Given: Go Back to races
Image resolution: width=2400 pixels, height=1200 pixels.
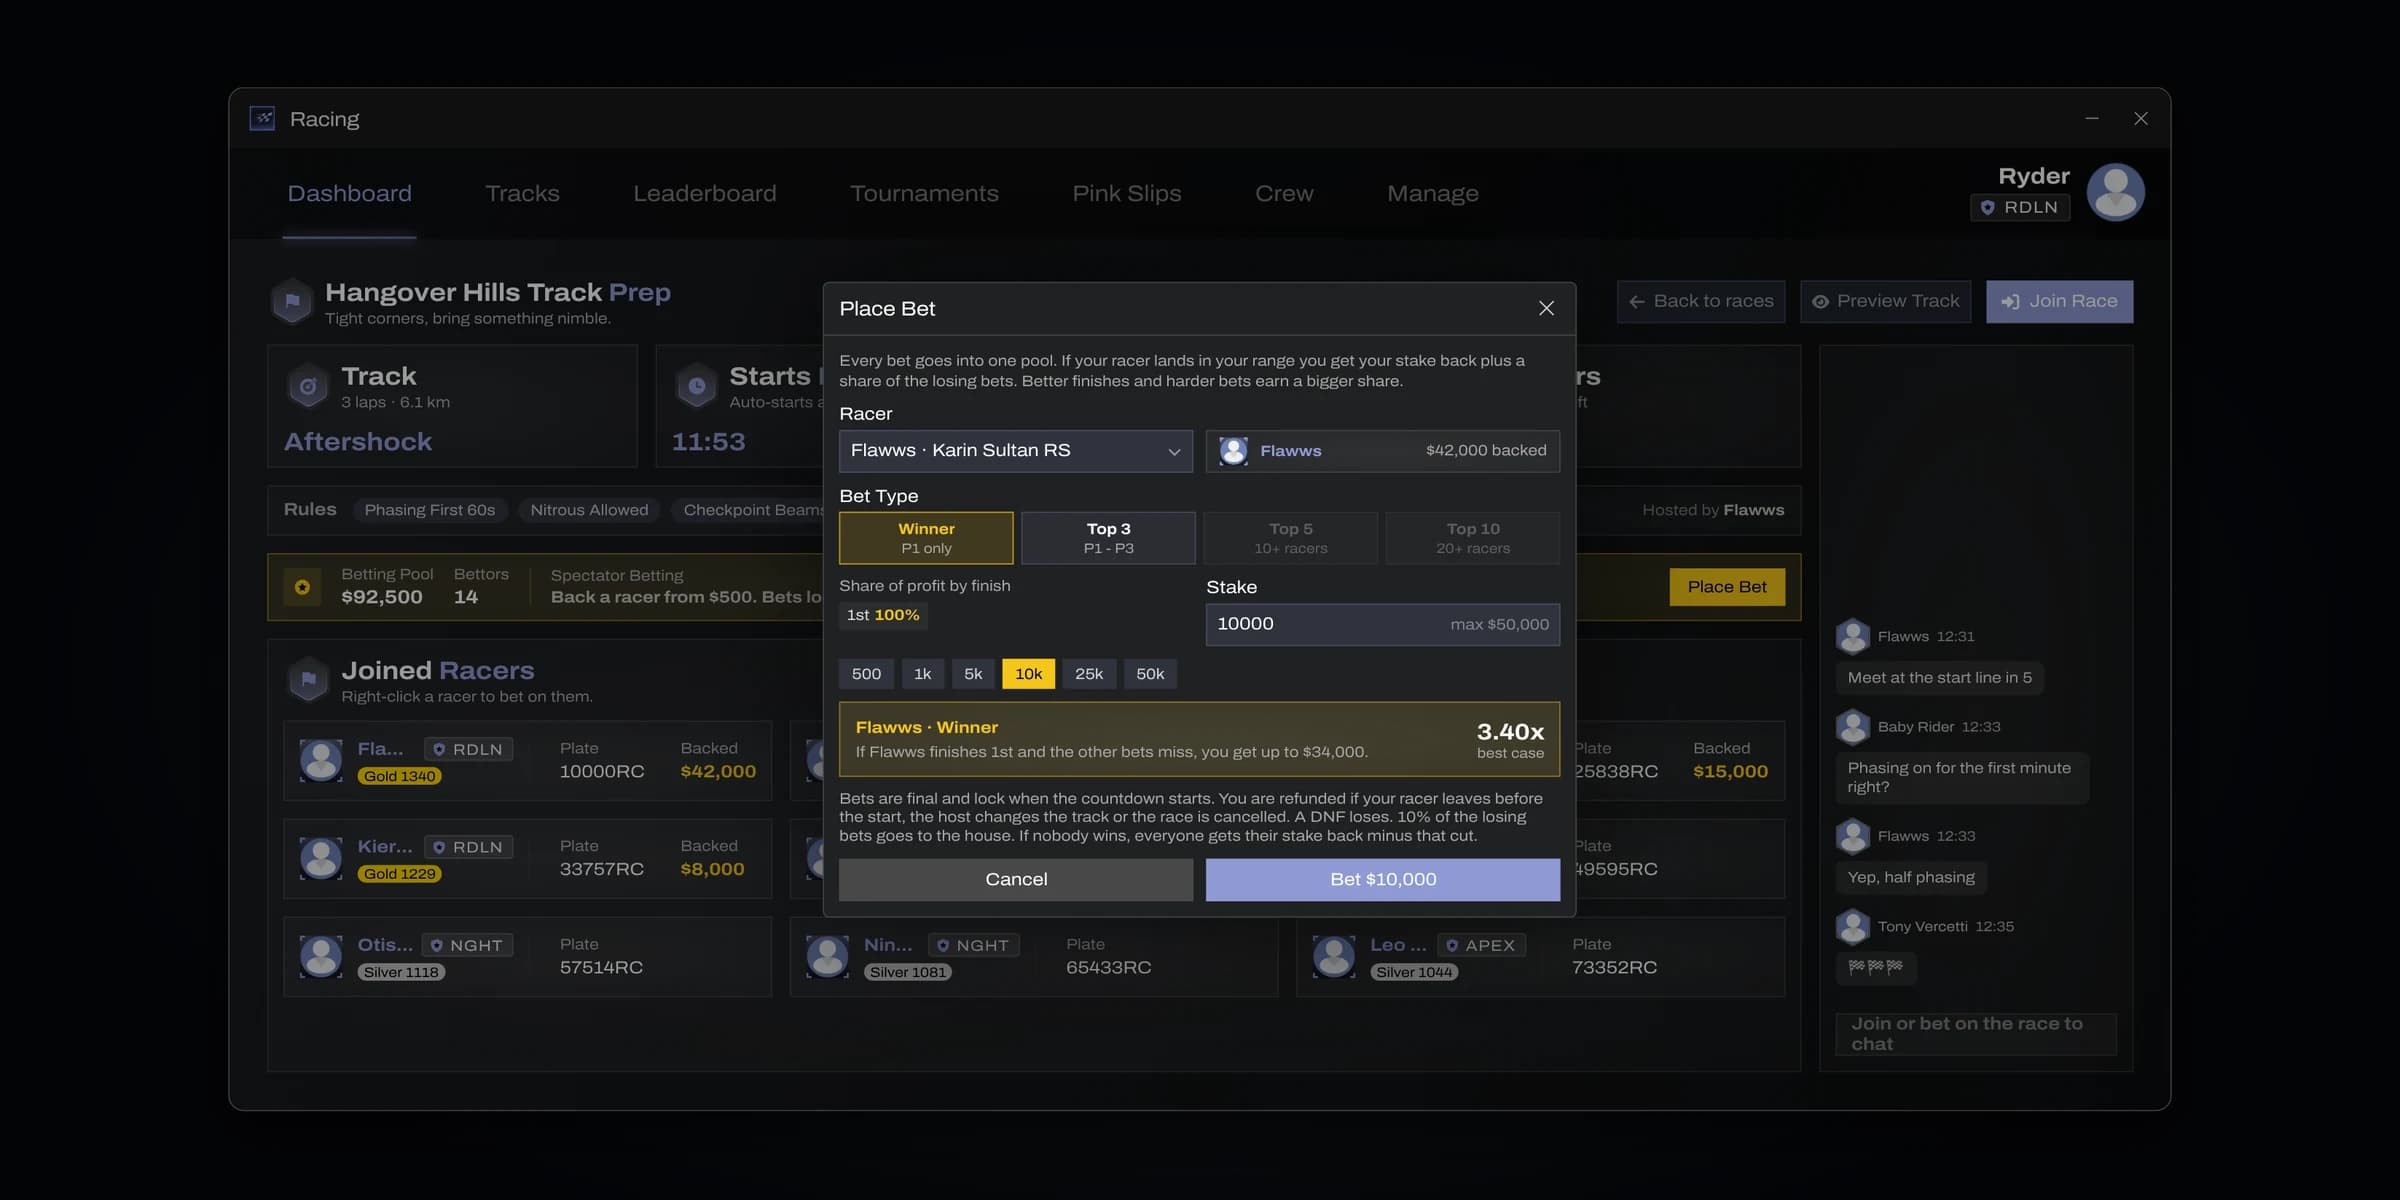Looking at the screenshot, I should [1700, 301].
